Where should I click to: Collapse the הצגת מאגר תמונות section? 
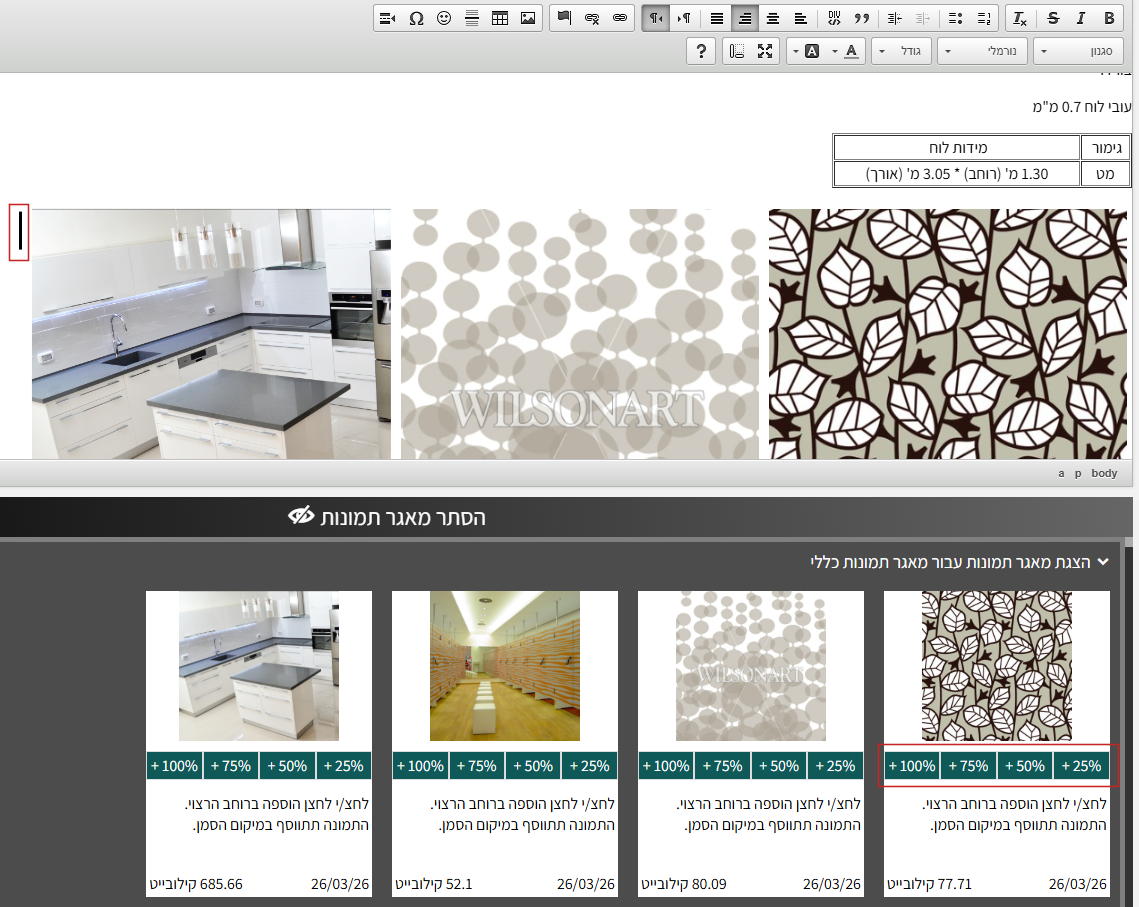[1103, 562]
